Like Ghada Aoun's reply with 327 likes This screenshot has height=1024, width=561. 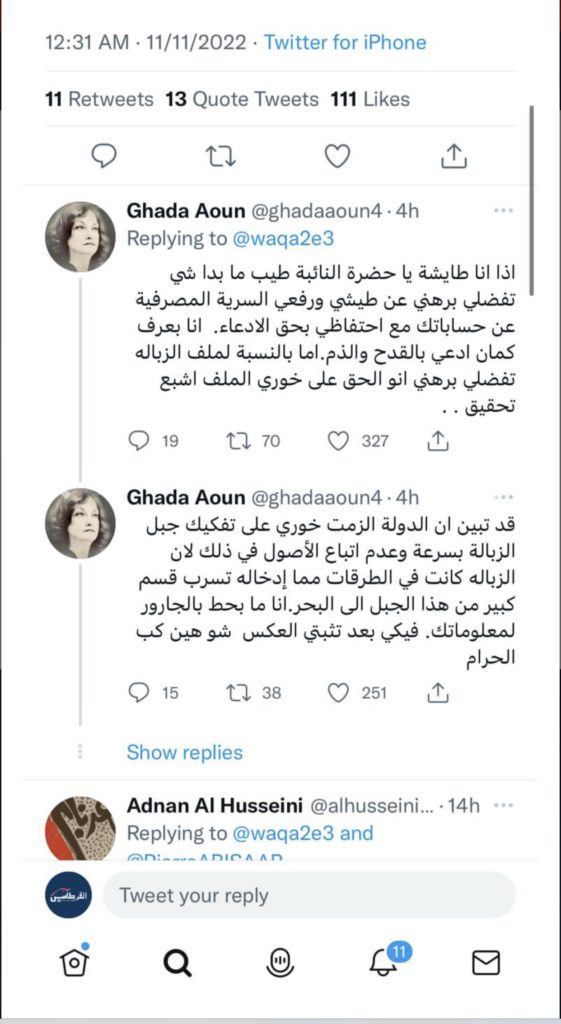pos(338,442)
